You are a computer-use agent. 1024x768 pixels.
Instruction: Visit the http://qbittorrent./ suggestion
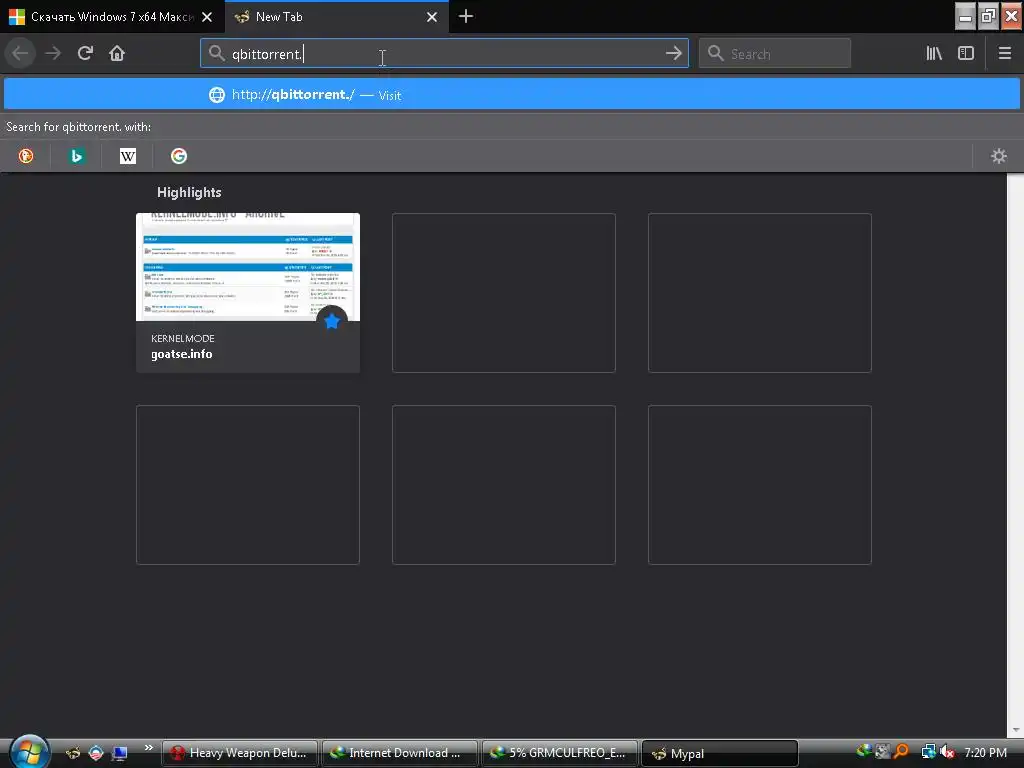pyautogui.click(x=512, y=95)
